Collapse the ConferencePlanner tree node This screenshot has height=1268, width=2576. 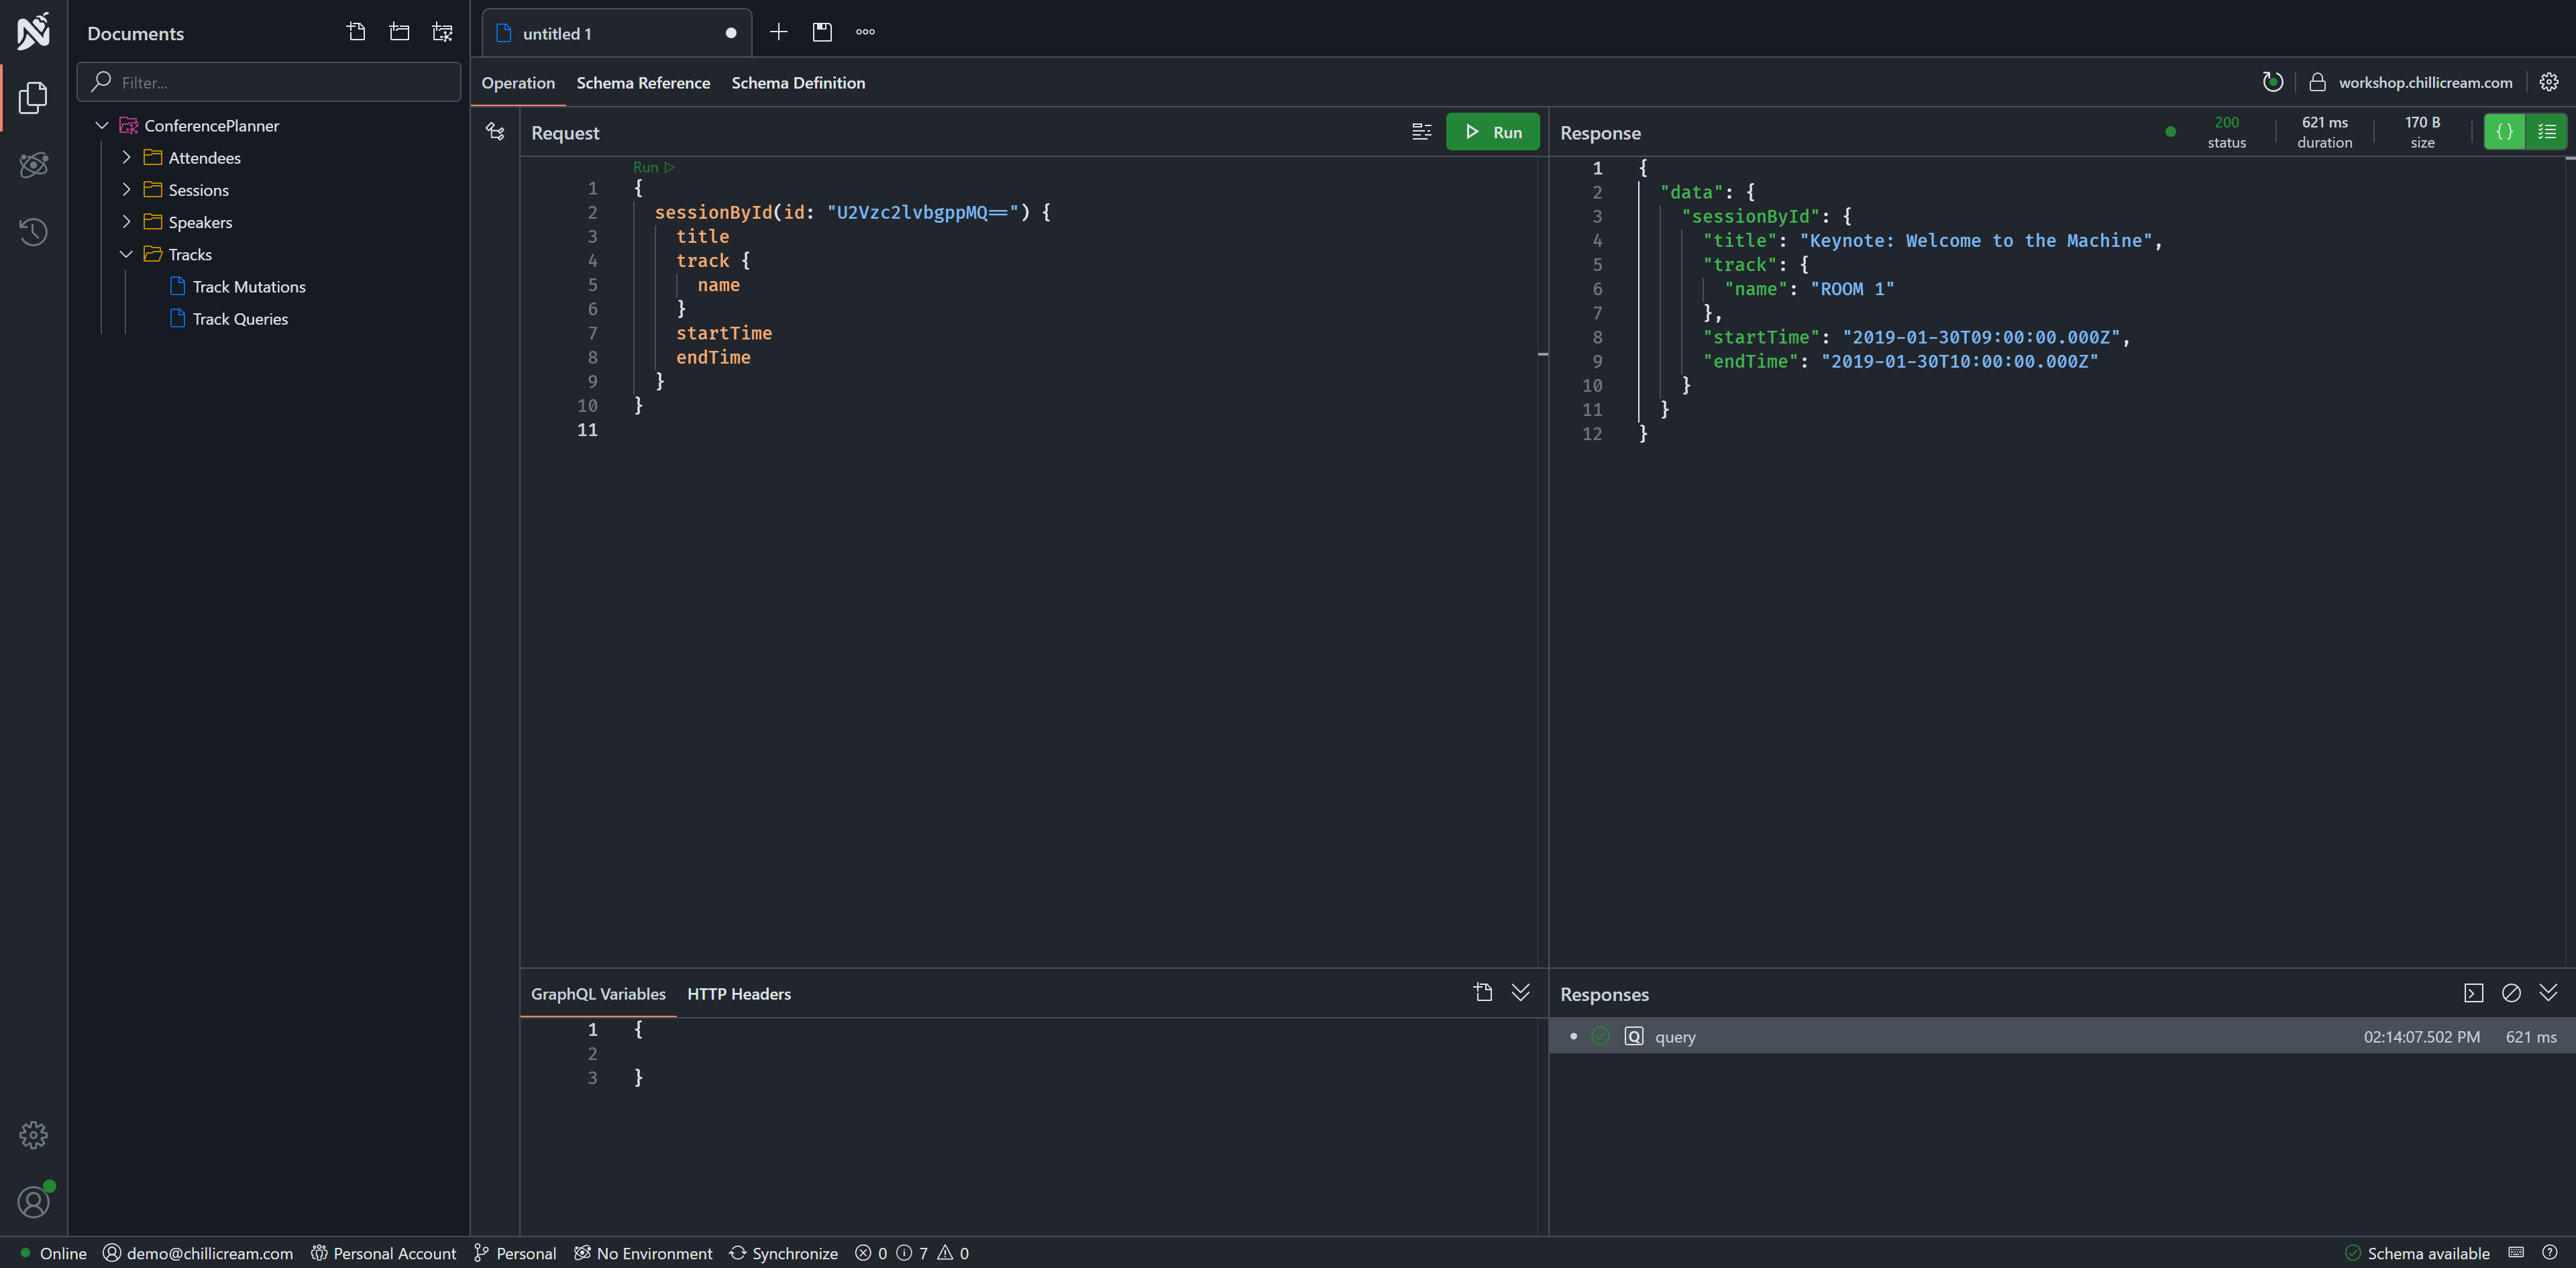[x=102, y=126]
